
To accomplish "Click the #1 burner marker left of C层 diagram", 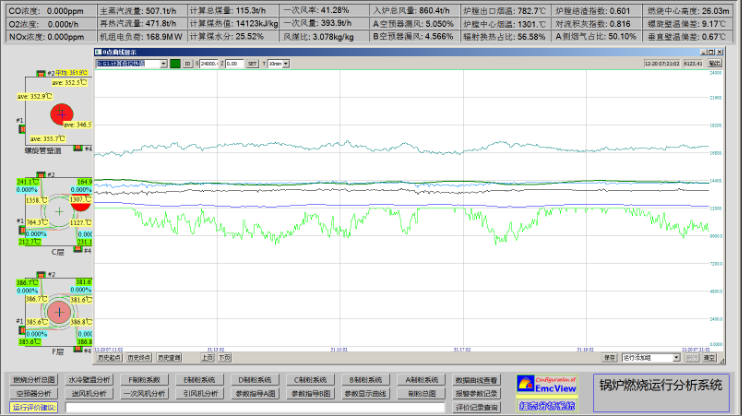I will (x=22, y=230).
